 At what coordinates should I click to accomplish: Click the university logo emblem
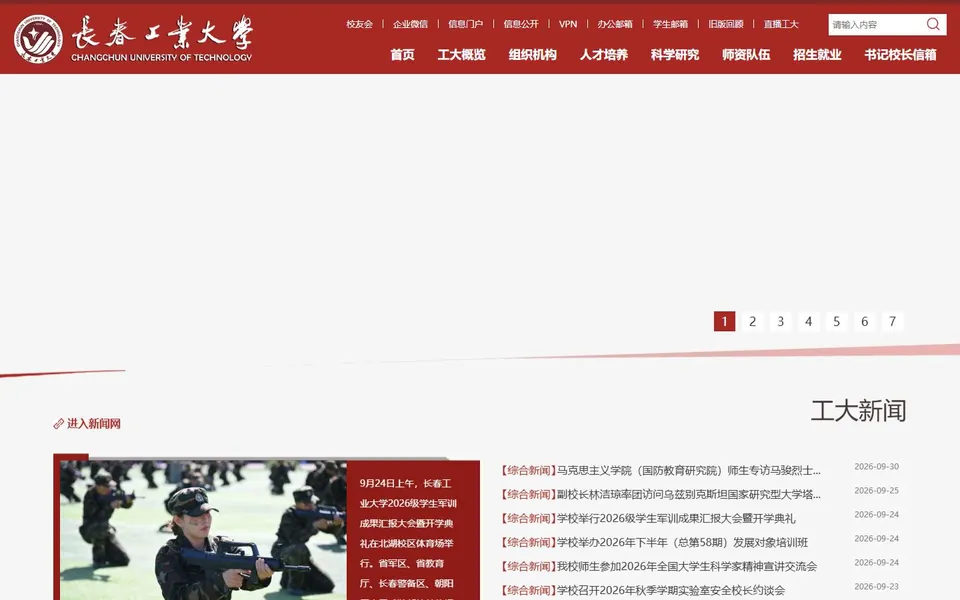(x=39, y=39)
